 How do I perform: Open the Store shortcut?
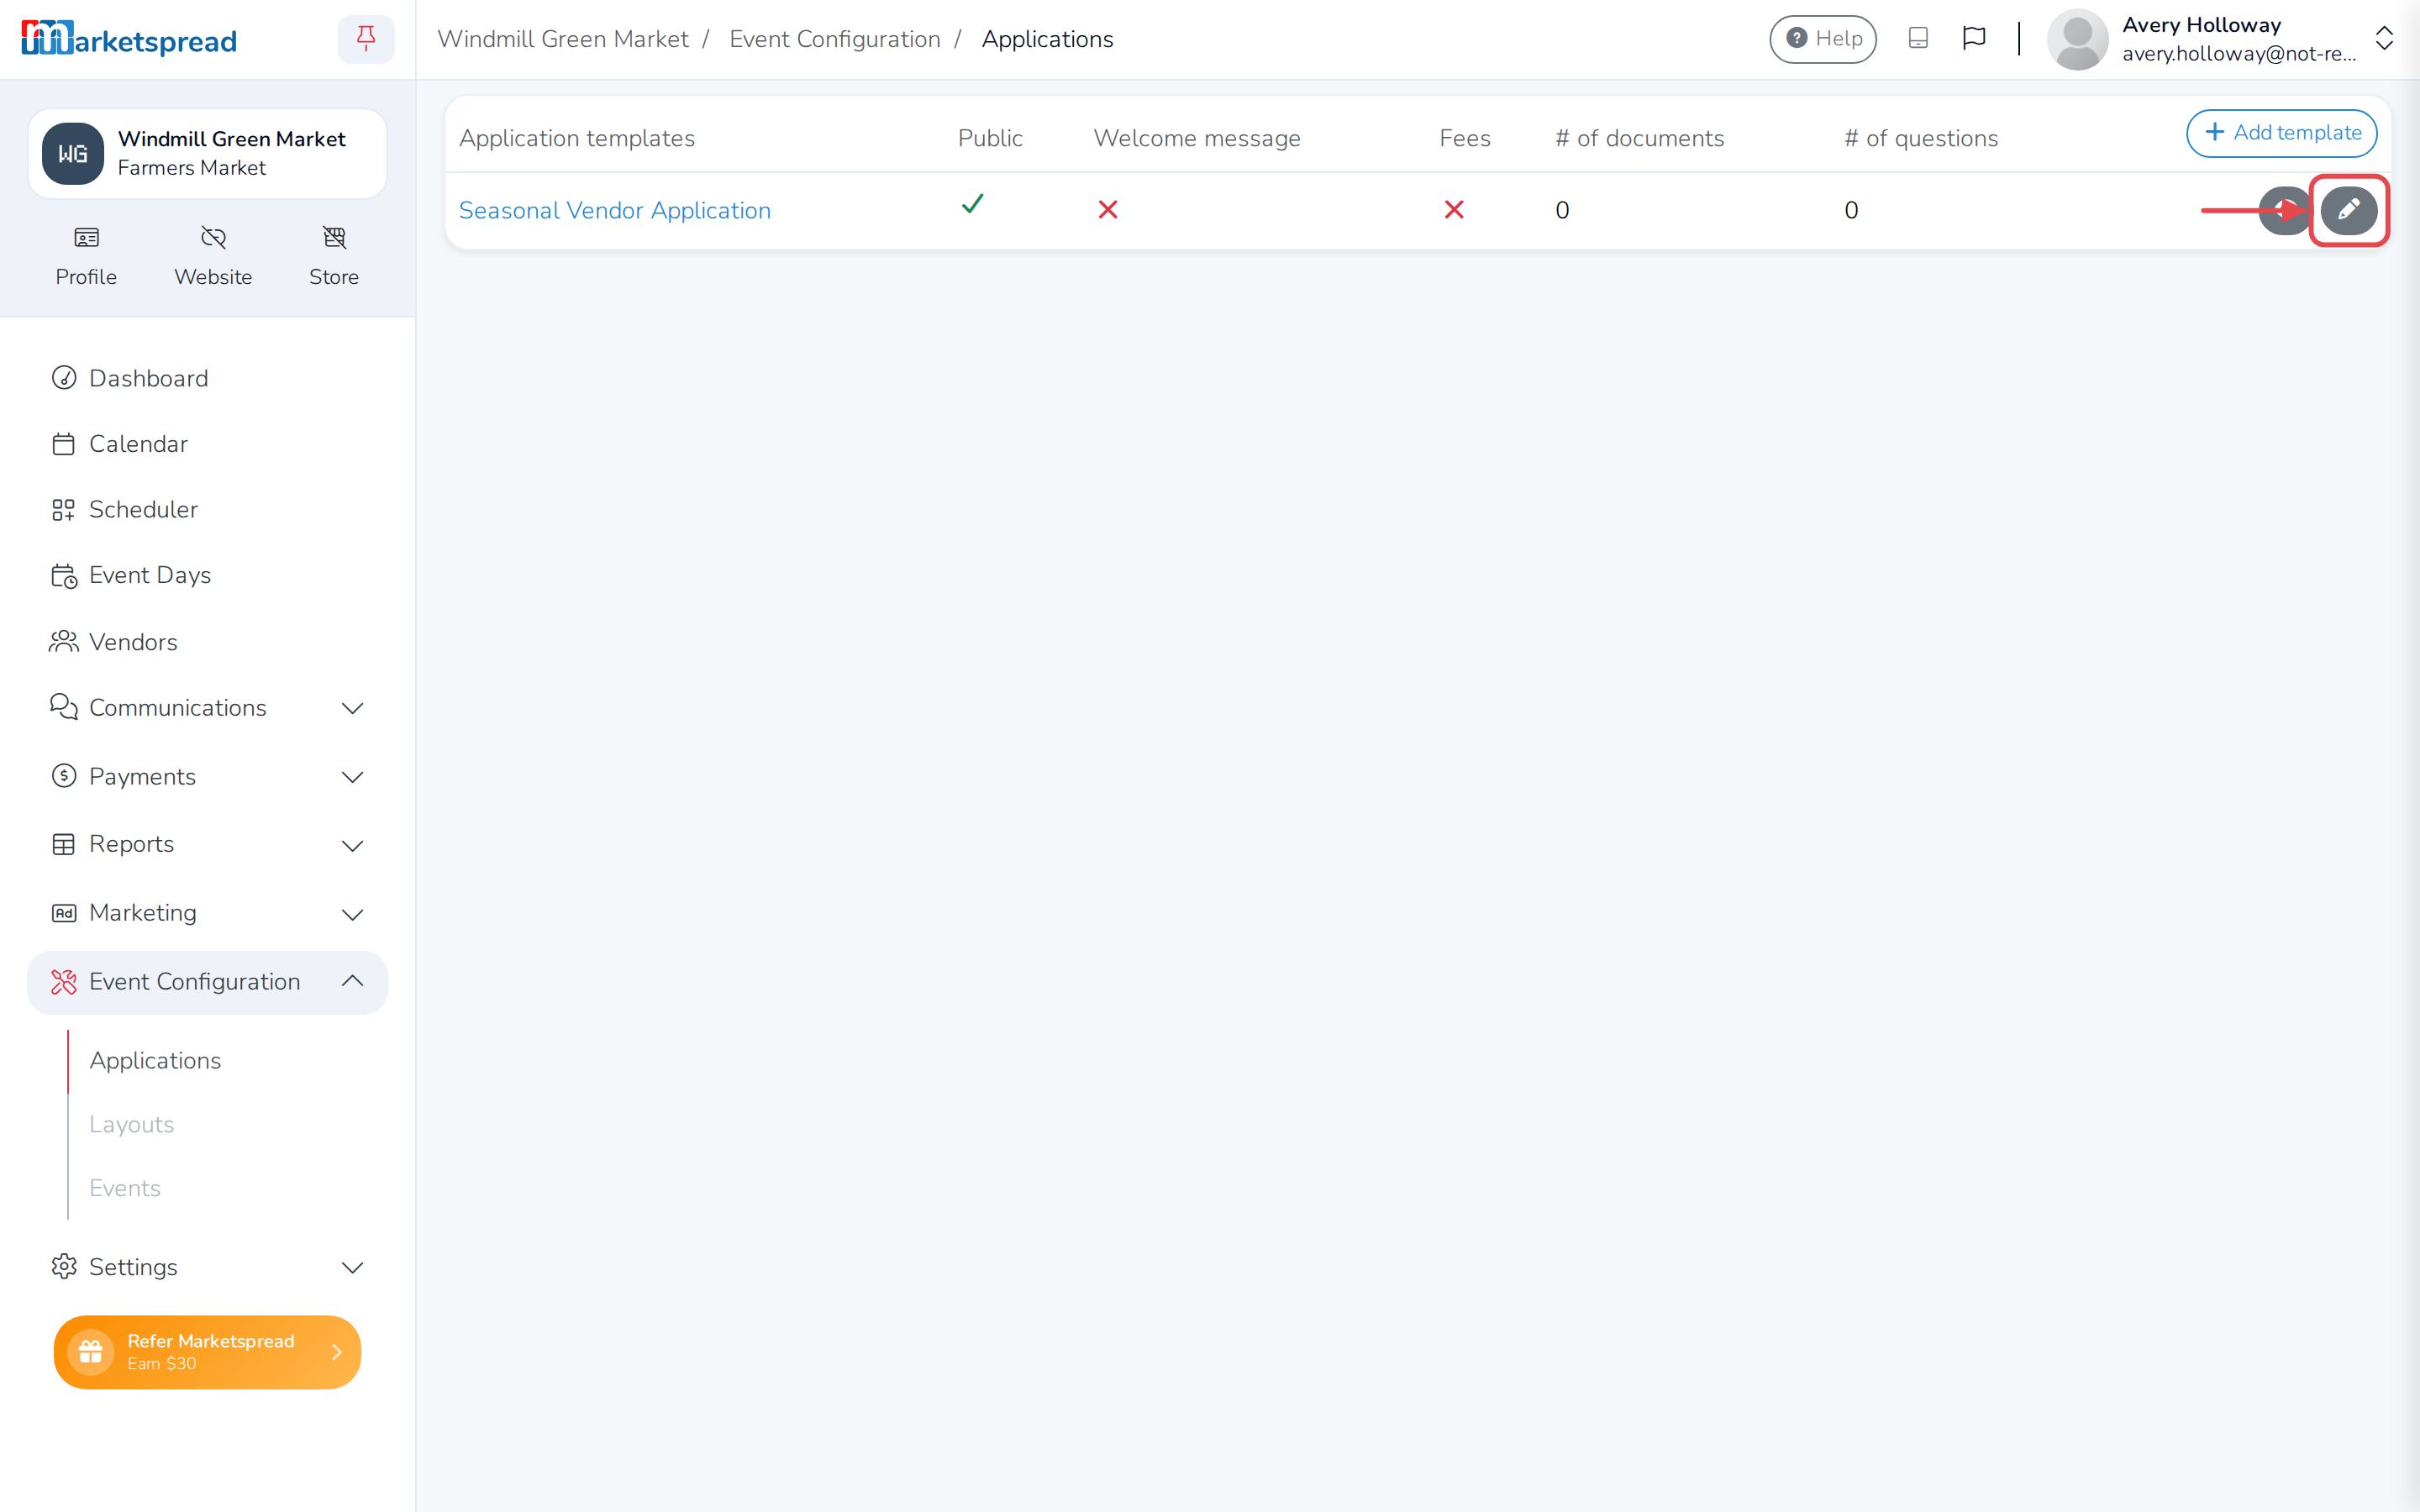(x=334, y=256)
